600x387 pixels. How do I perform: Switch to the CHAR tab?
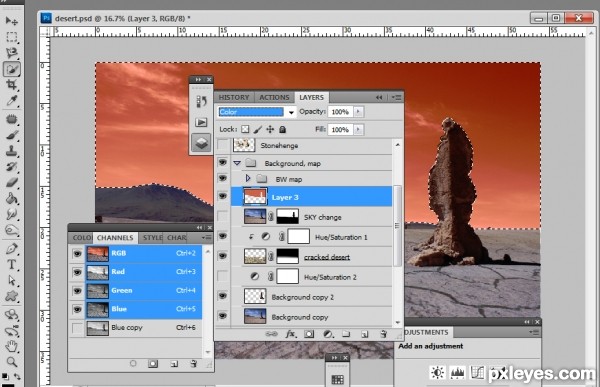176,238
